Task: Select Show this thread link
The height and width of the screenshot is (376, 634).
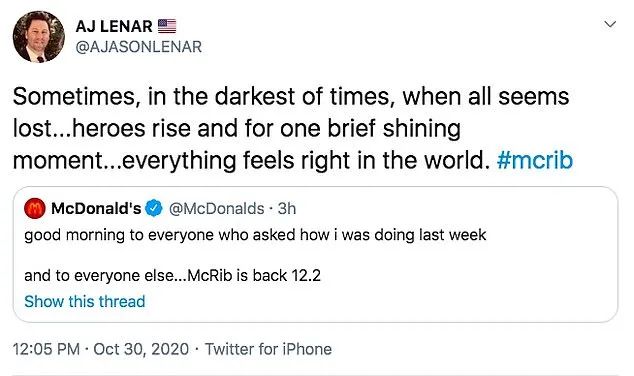Action: (85, 302)
